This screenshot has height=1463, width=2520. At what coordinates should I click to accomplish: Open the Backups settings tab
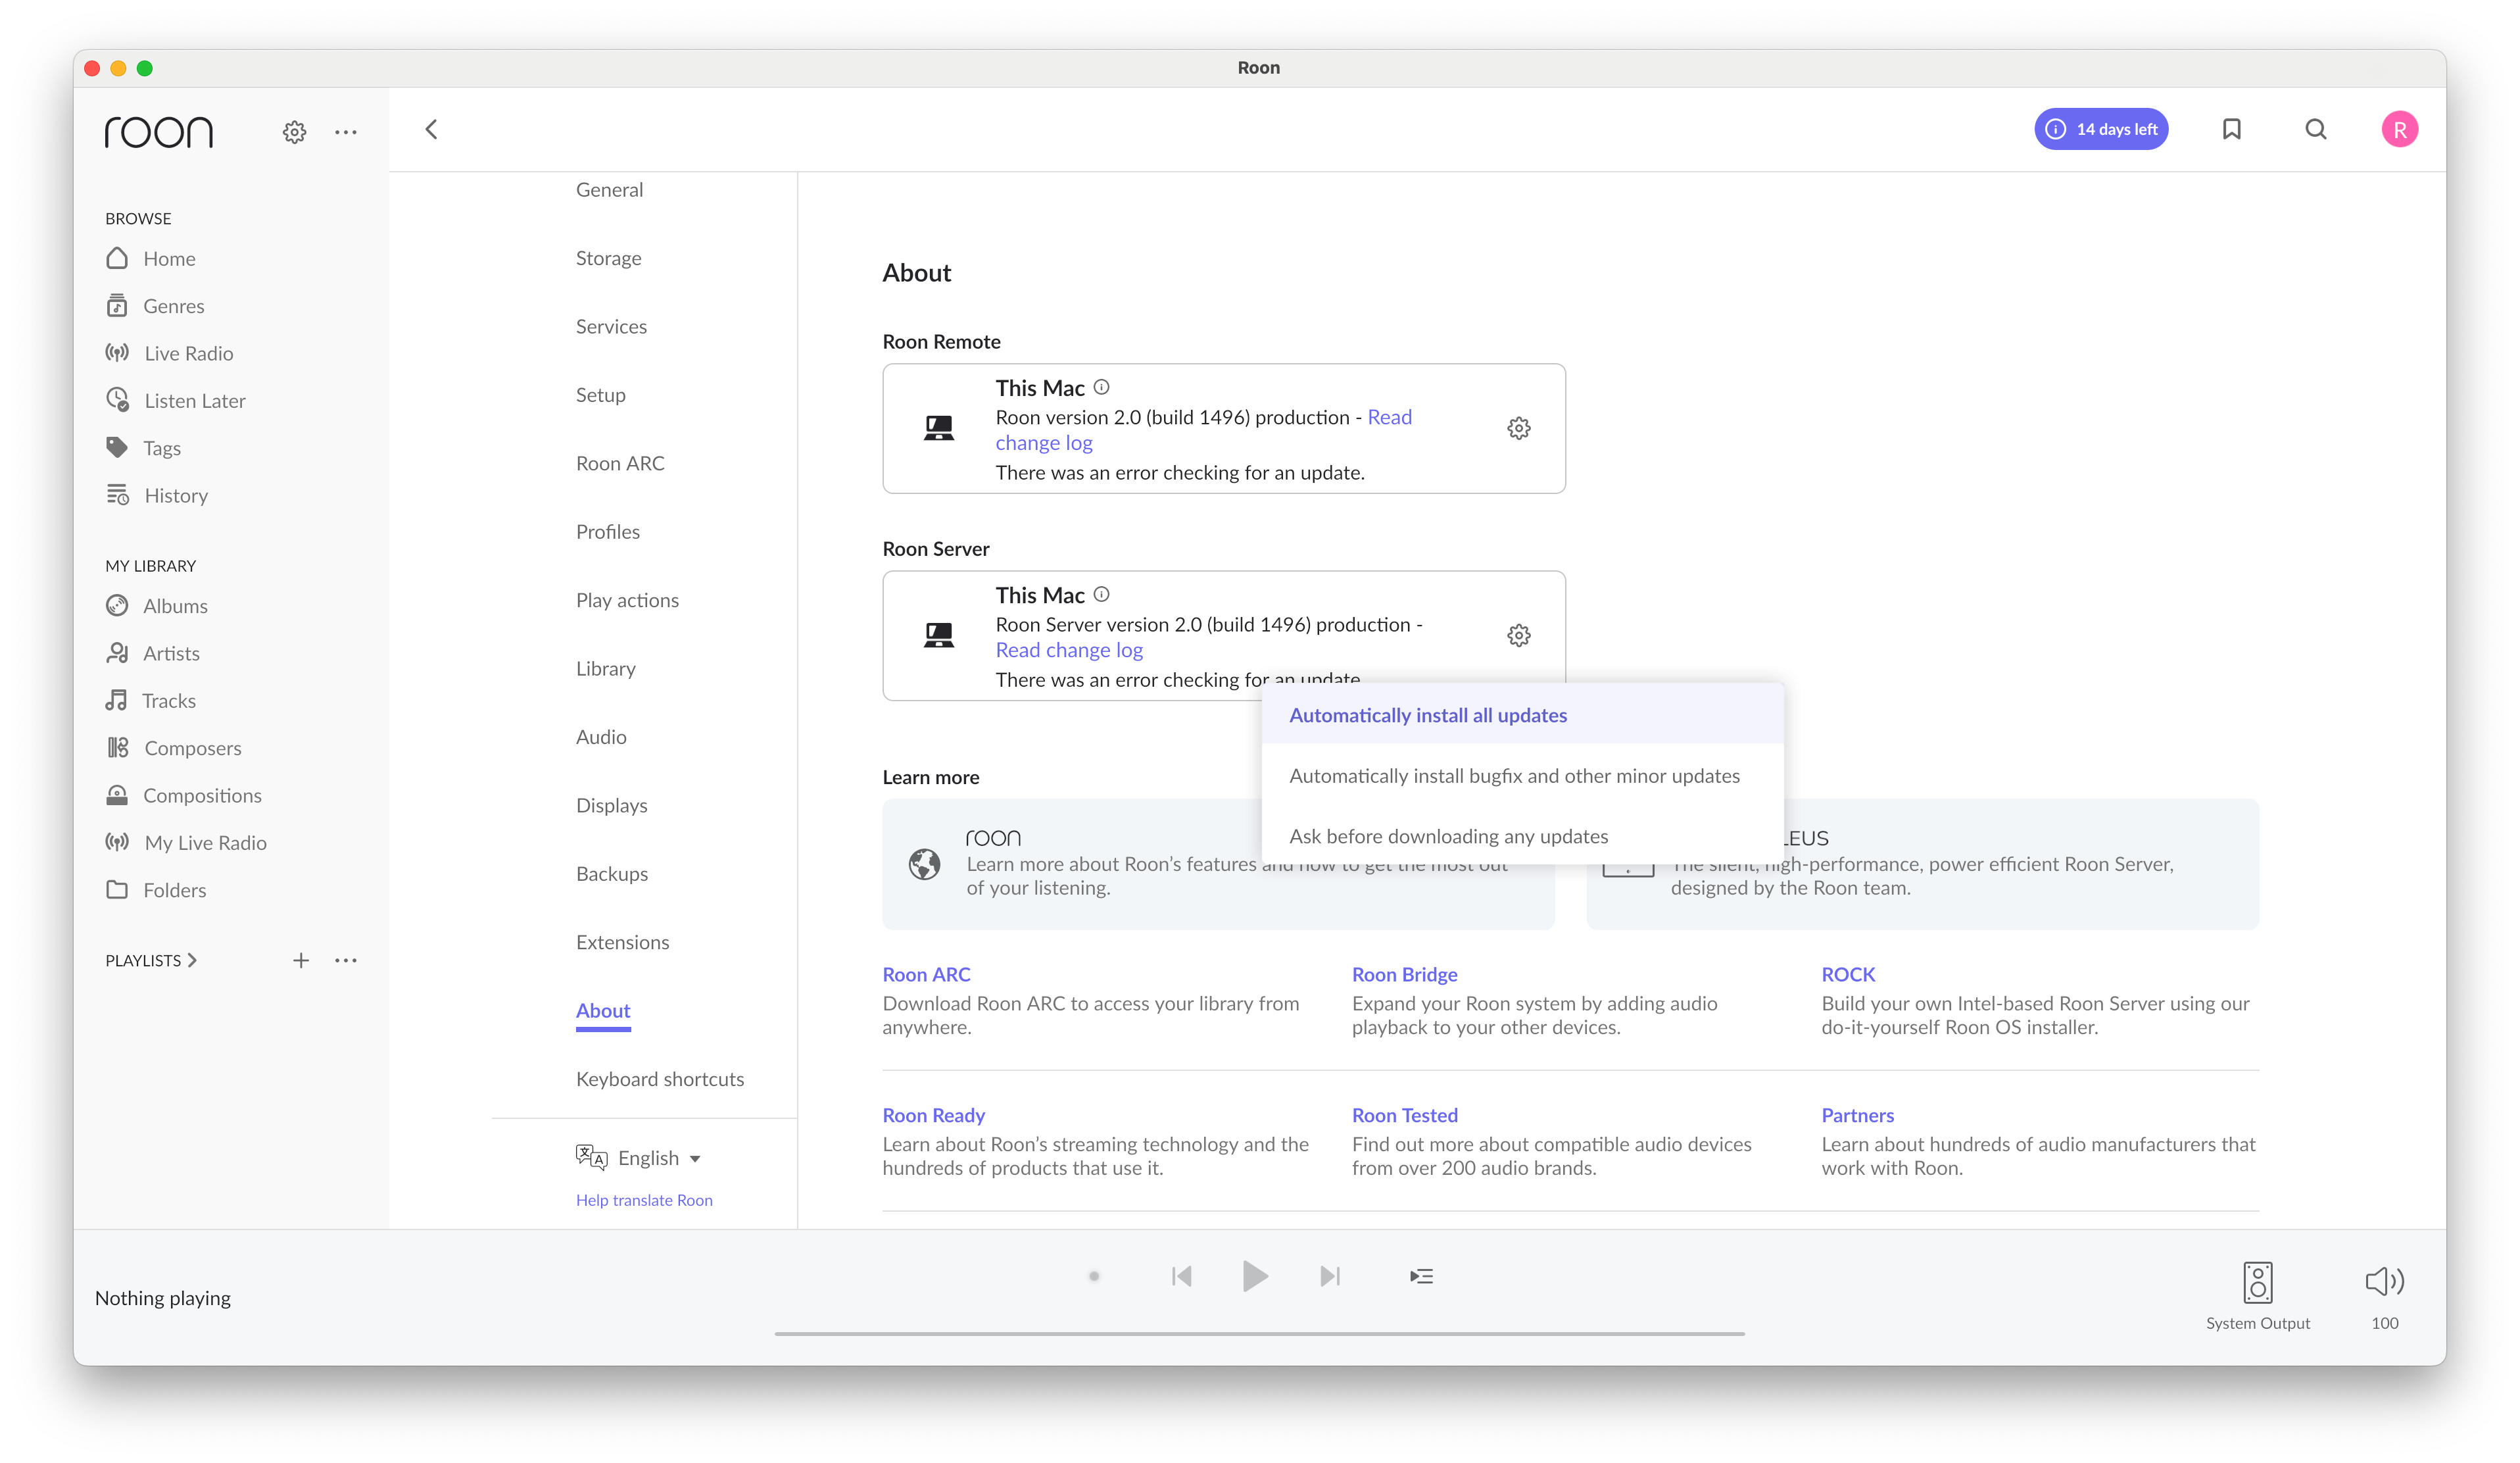(611, 874)
